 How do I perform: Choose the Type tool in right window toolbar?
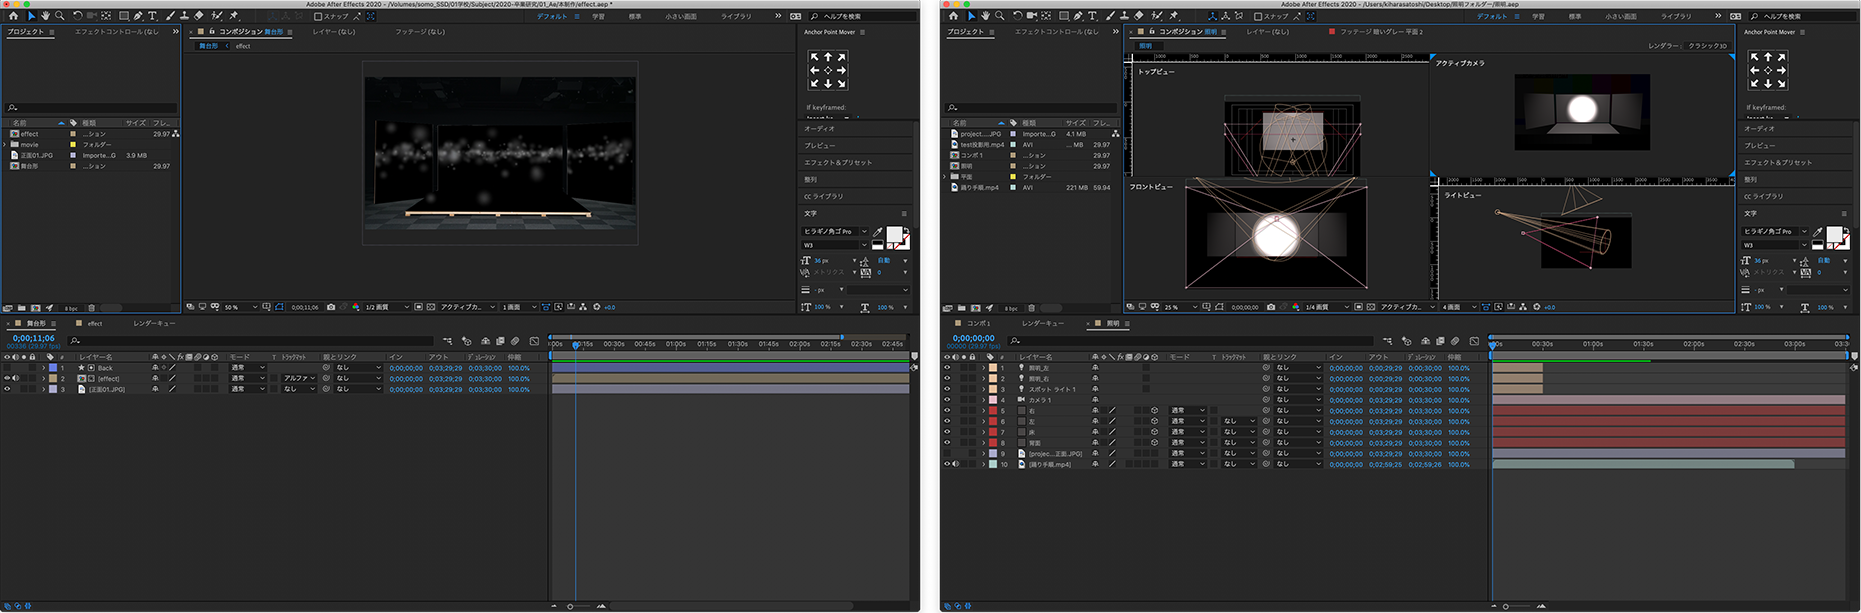click(1092, 16)
